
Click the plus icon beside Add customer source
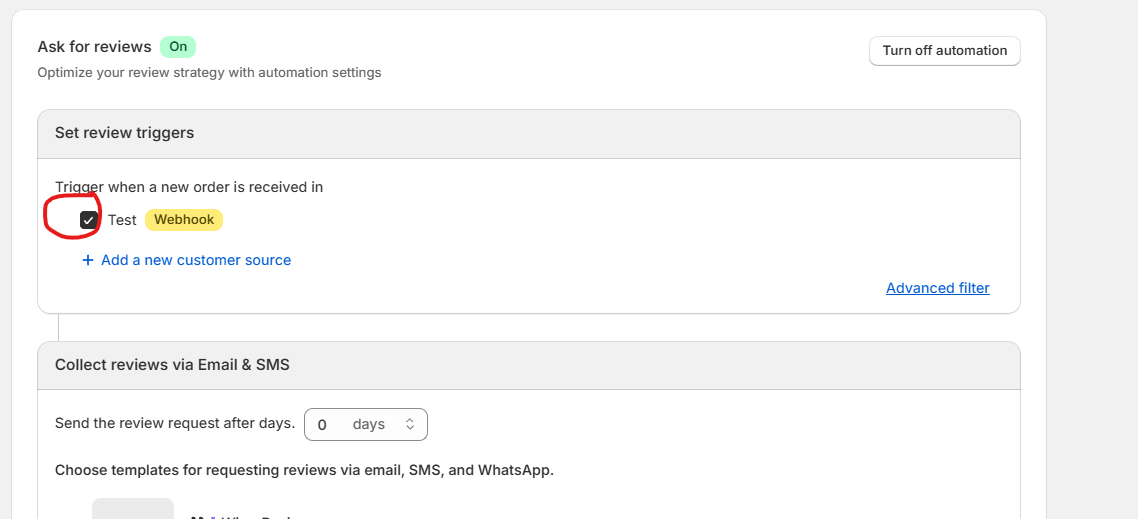(x=88, y=260)
